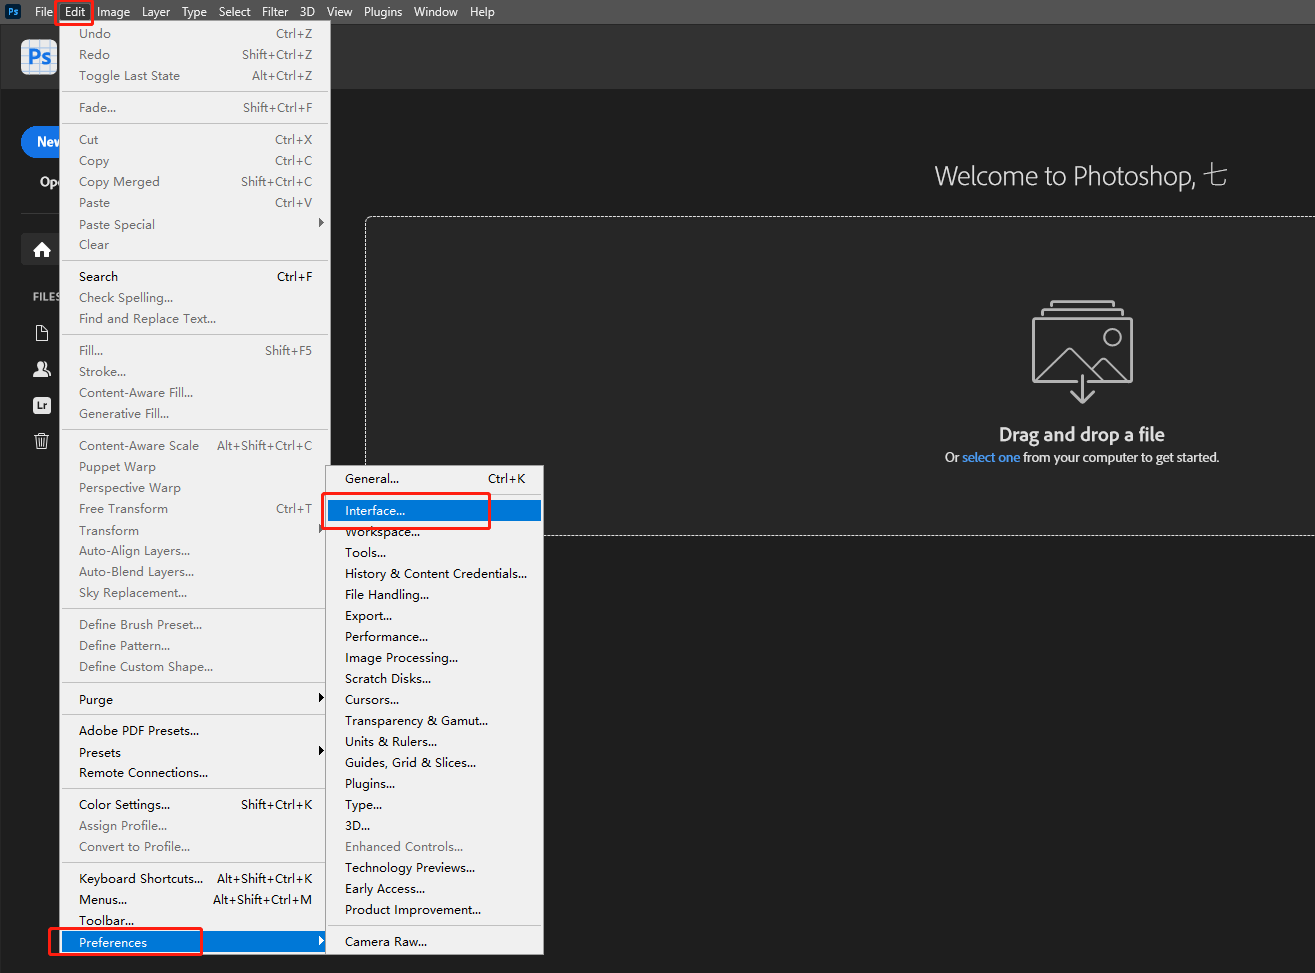Click the Photoshop title bar app icon
The height and width of the screenshot is (973, 1315).
coord(13,12)
